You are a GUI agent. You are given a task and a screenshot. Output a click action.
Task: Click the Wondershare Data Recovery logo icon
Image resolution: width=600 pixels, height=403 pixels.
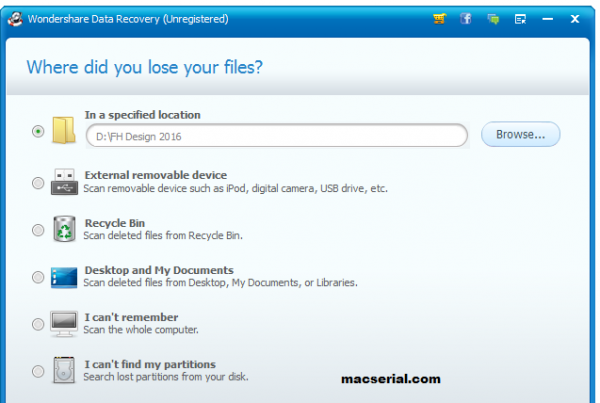15,19
